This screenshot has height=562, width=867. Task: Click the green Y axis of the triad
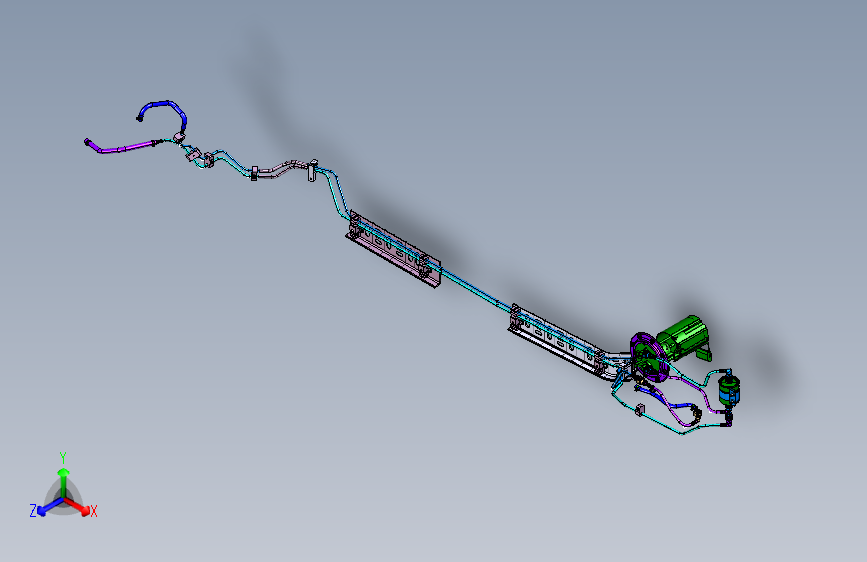pyautogui.click(x=64, y=482)
